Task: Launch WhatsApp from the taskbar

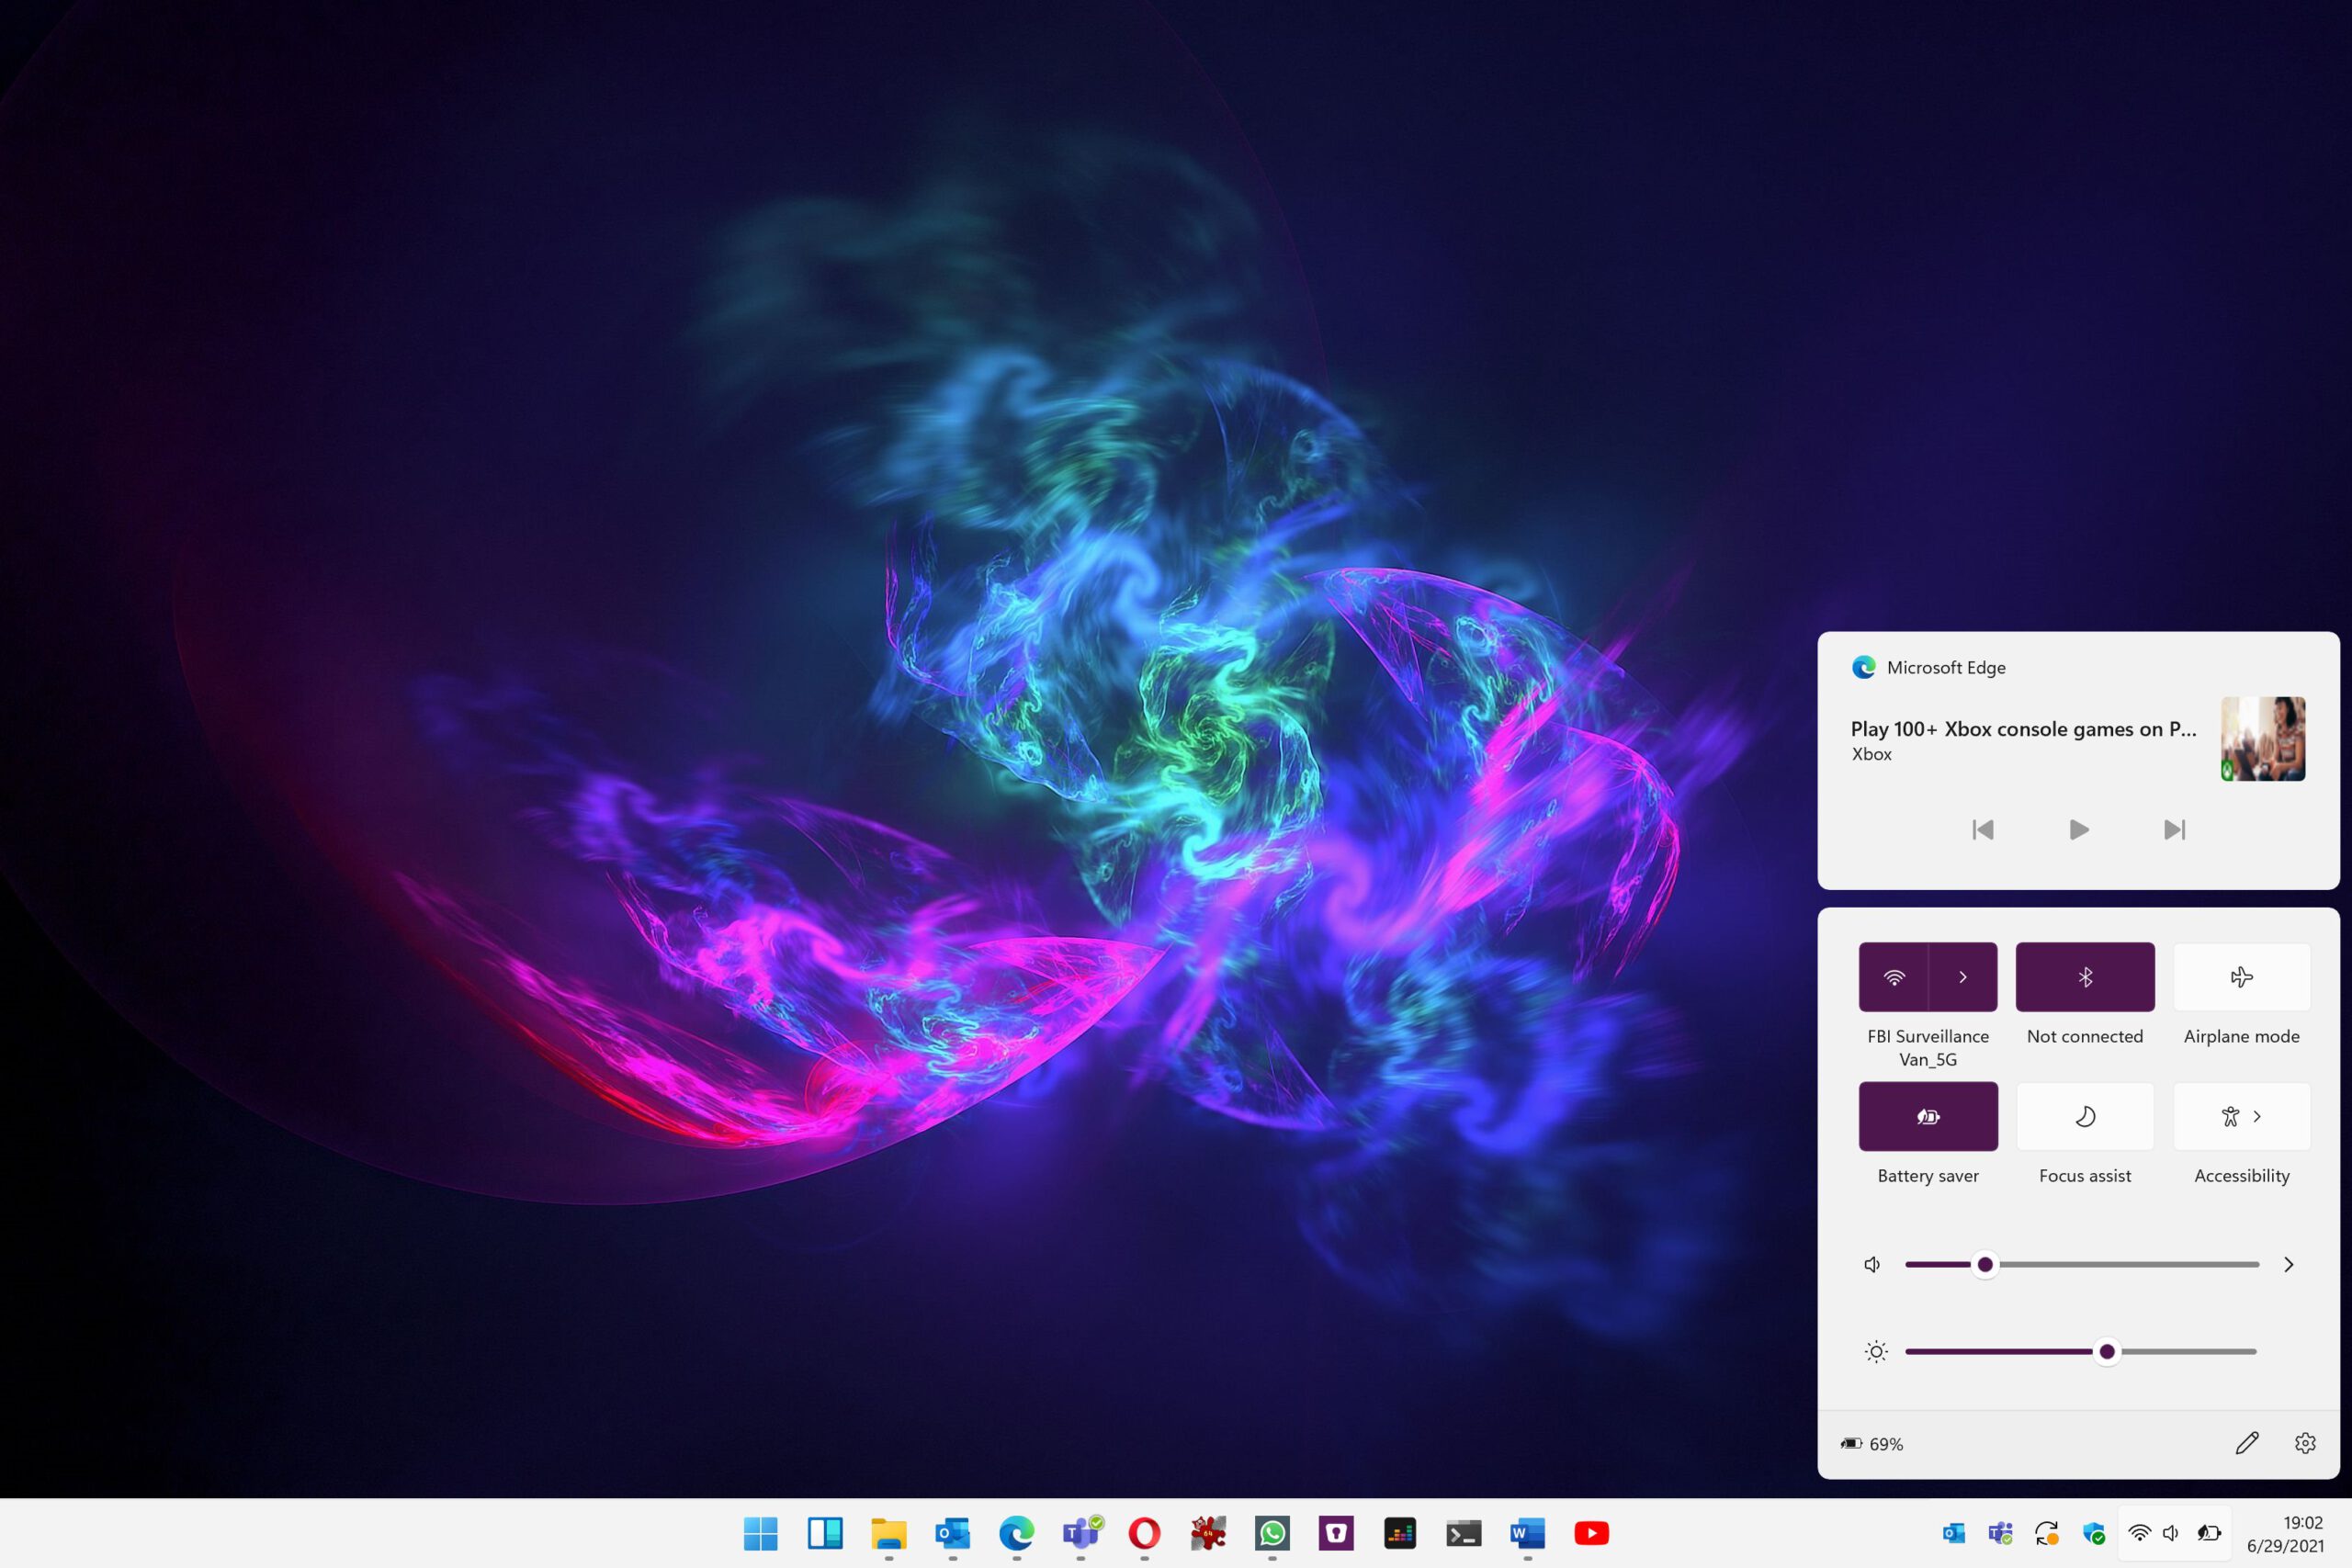Action: point(1272,1532)
